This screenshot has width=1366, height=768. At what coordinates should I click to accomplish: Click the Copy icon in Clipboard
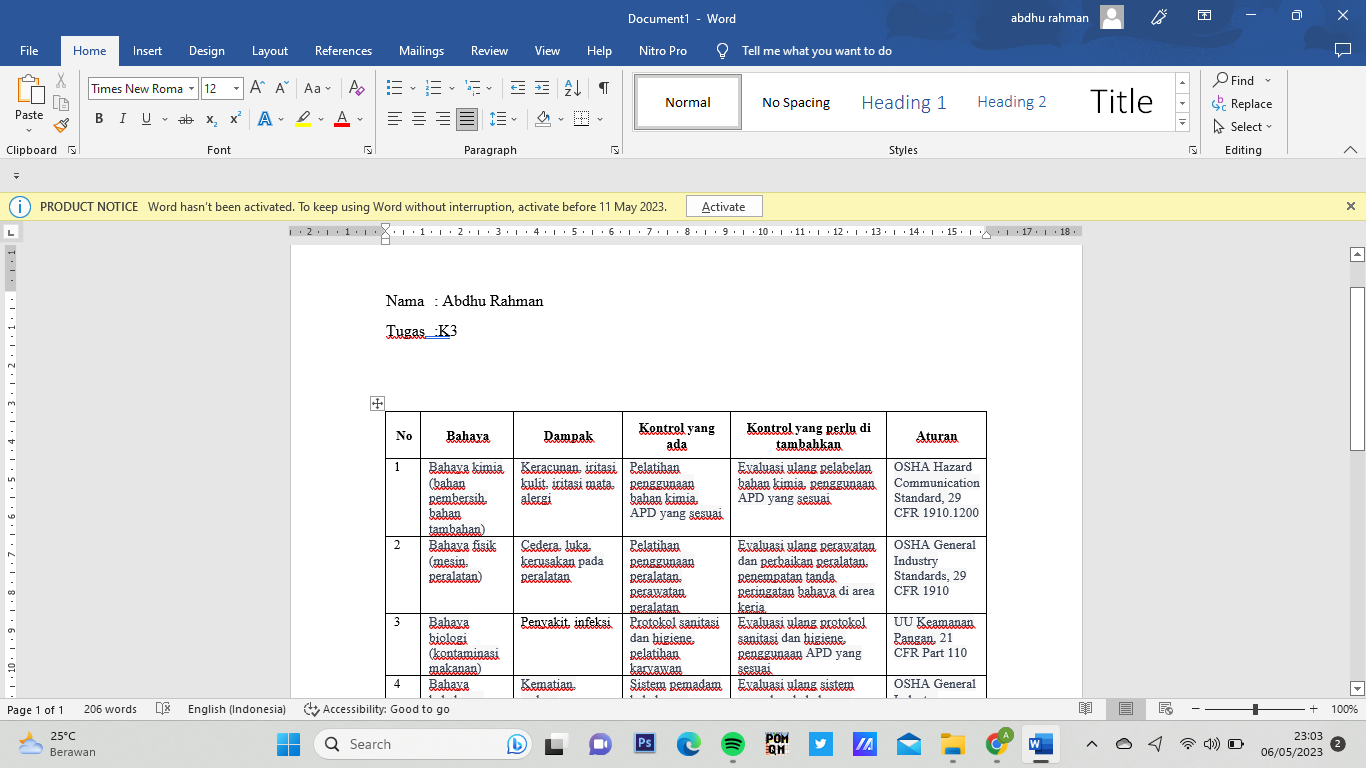pos(61,103)
